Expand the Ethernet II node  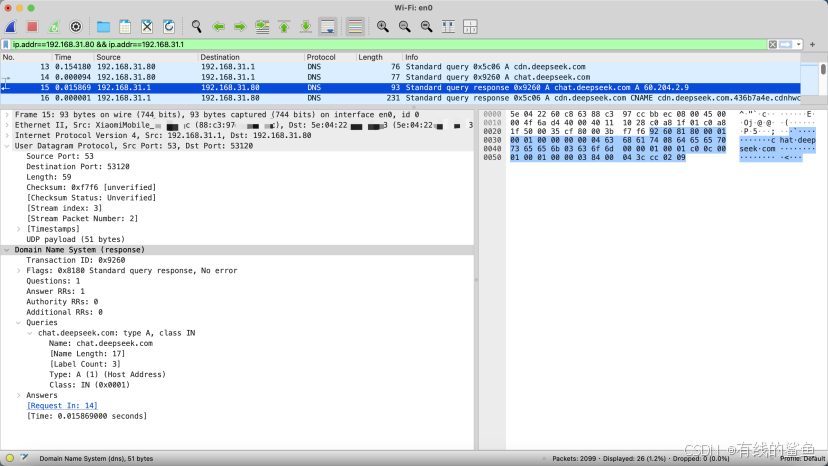point(7,125)
